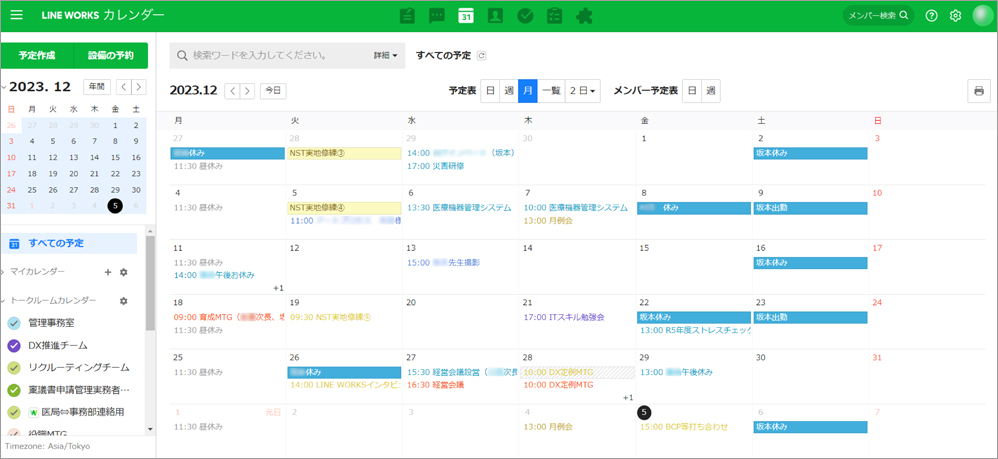Image resolution: width=998 pixels, height=459 pixels.
Task: Open the address book contacts icon
Action: click(495, 16)
